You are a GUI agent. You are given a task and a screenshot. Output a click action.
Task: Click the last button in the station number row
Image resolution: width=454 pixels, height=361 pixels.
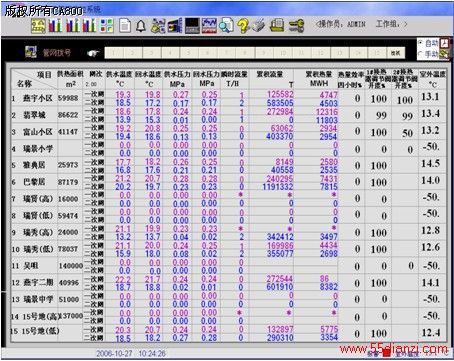(396, 53)
